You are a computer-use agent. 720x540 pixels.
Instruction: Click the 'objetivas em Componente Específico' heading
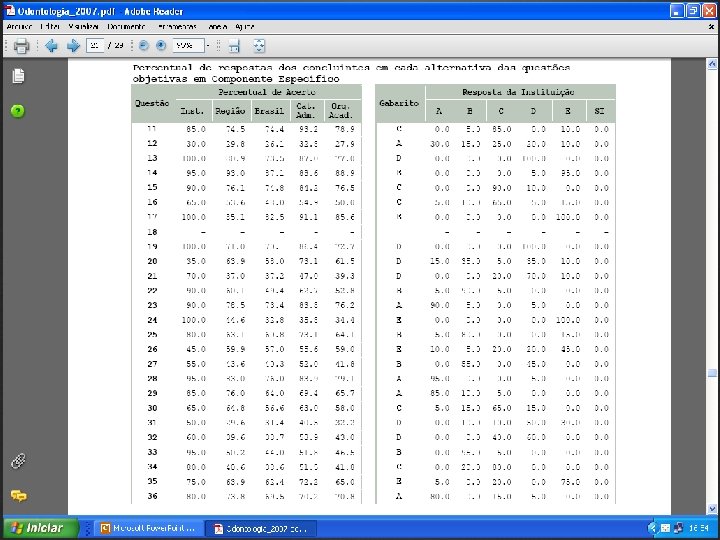pos(236,79)
